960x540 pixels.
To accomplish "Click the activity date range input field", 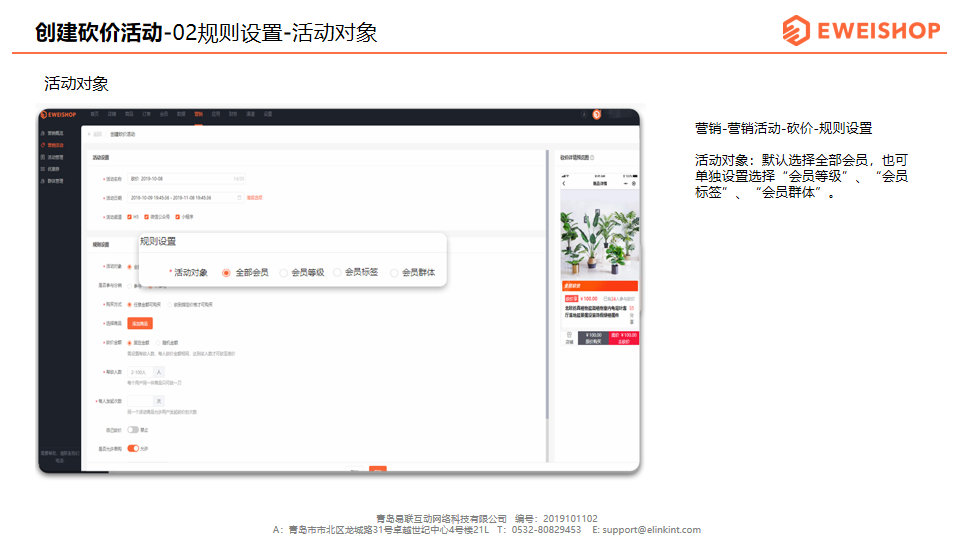I will coord(186,198).
